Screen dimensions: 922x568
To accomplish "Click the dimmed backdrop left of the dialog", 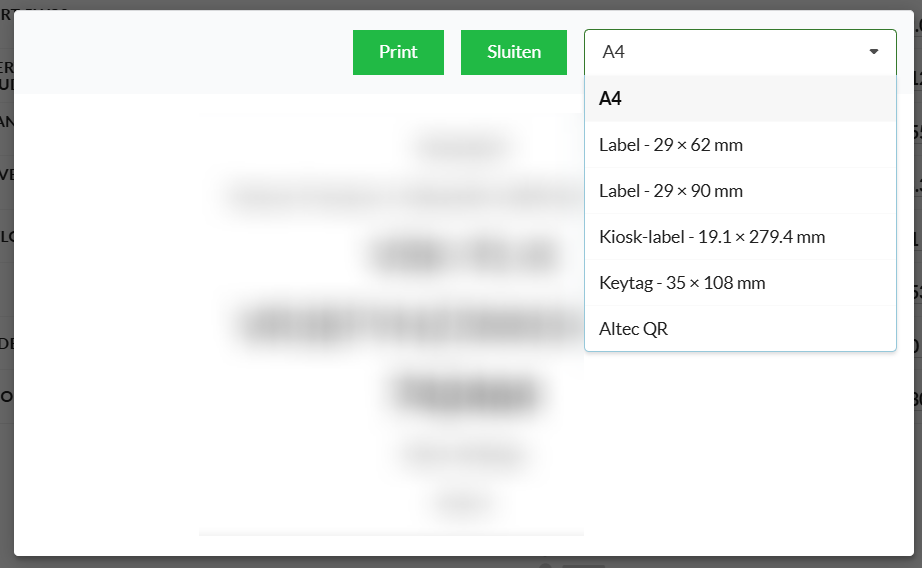I will pyautogui.click(x=6, y=300).
